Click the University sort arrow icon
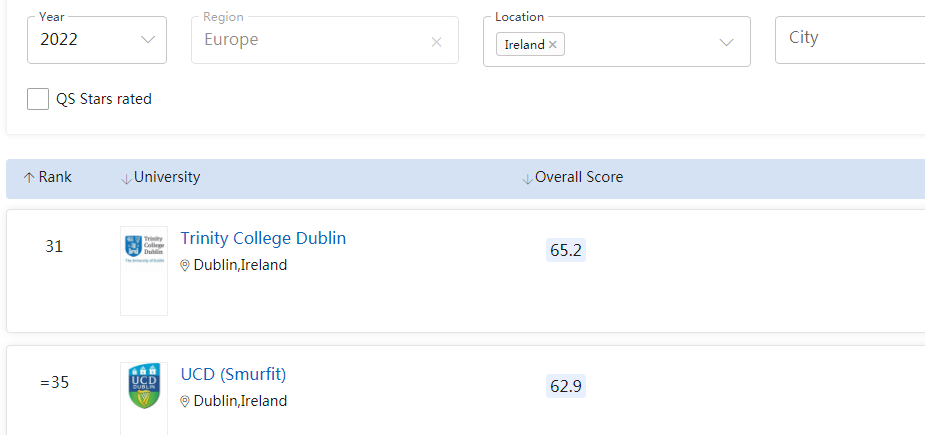This screenshot has height=435, width=925. 126,178
